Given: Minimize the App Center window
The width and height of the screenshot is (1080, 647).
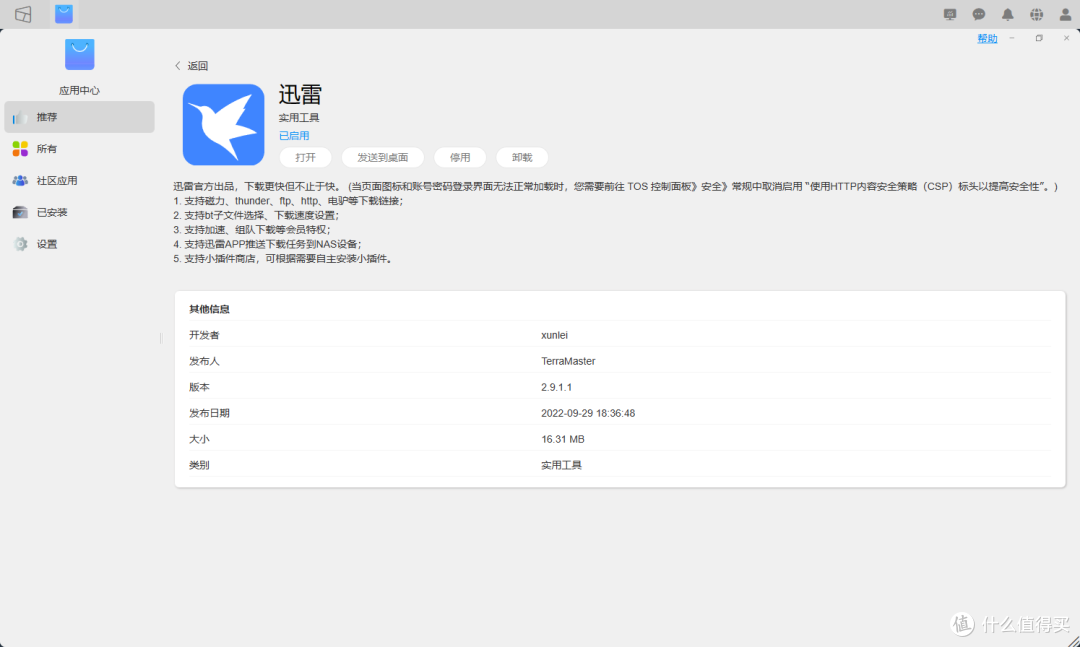Looking at the screenshot, I should 1012,39.
